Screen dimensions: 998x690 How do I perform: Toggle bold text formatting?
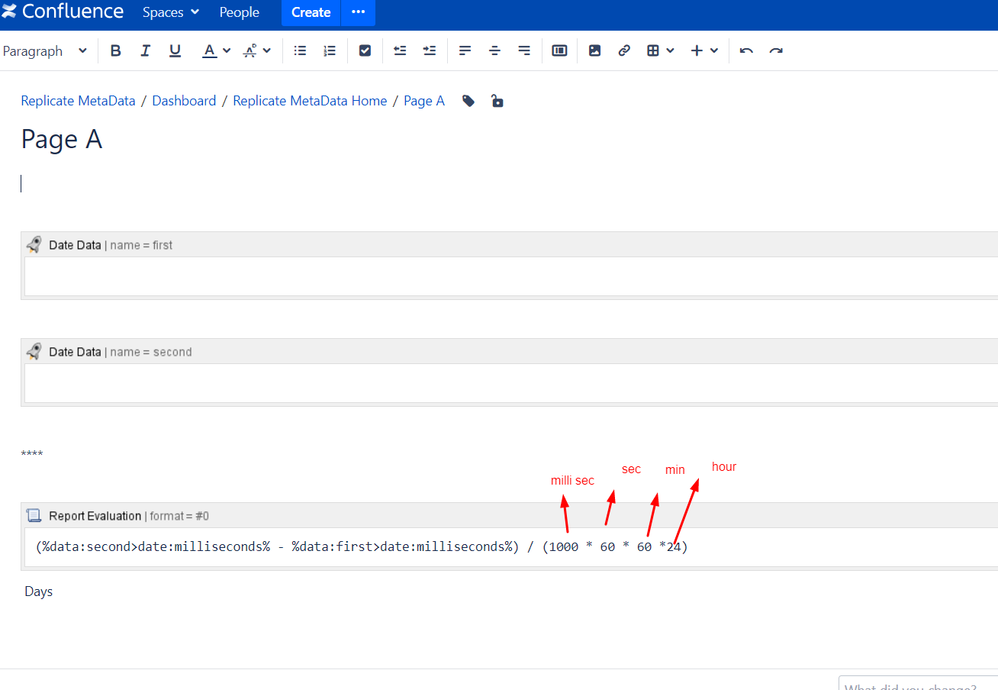115,51
